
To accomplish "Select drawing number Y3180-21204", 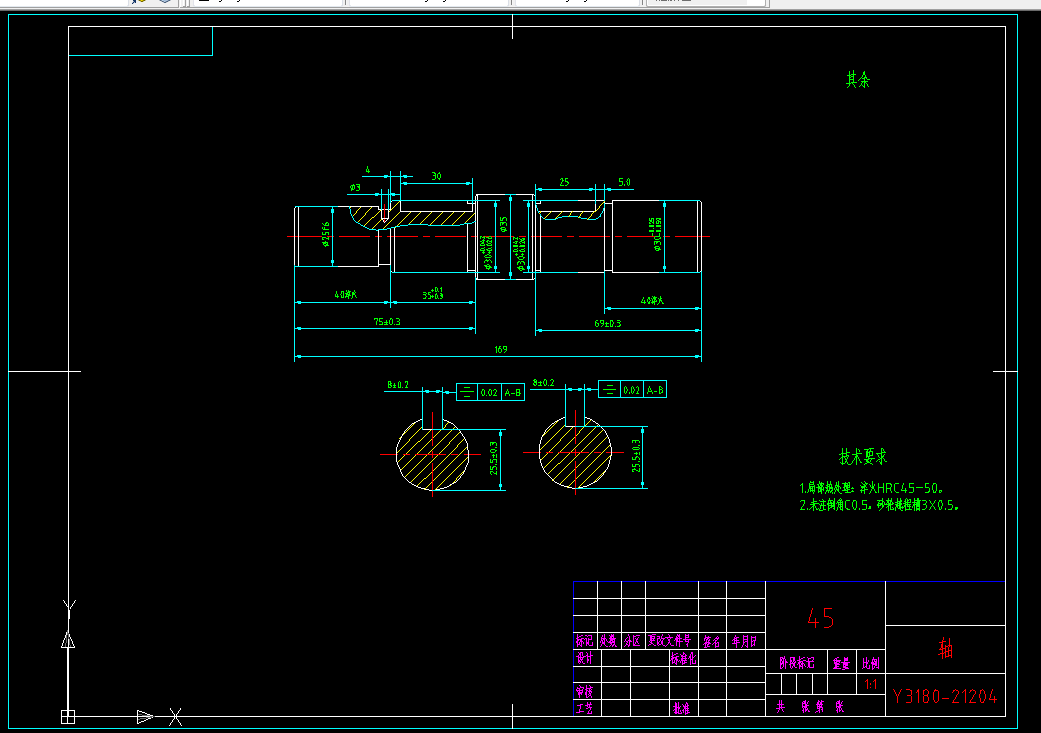I will 945,696.
